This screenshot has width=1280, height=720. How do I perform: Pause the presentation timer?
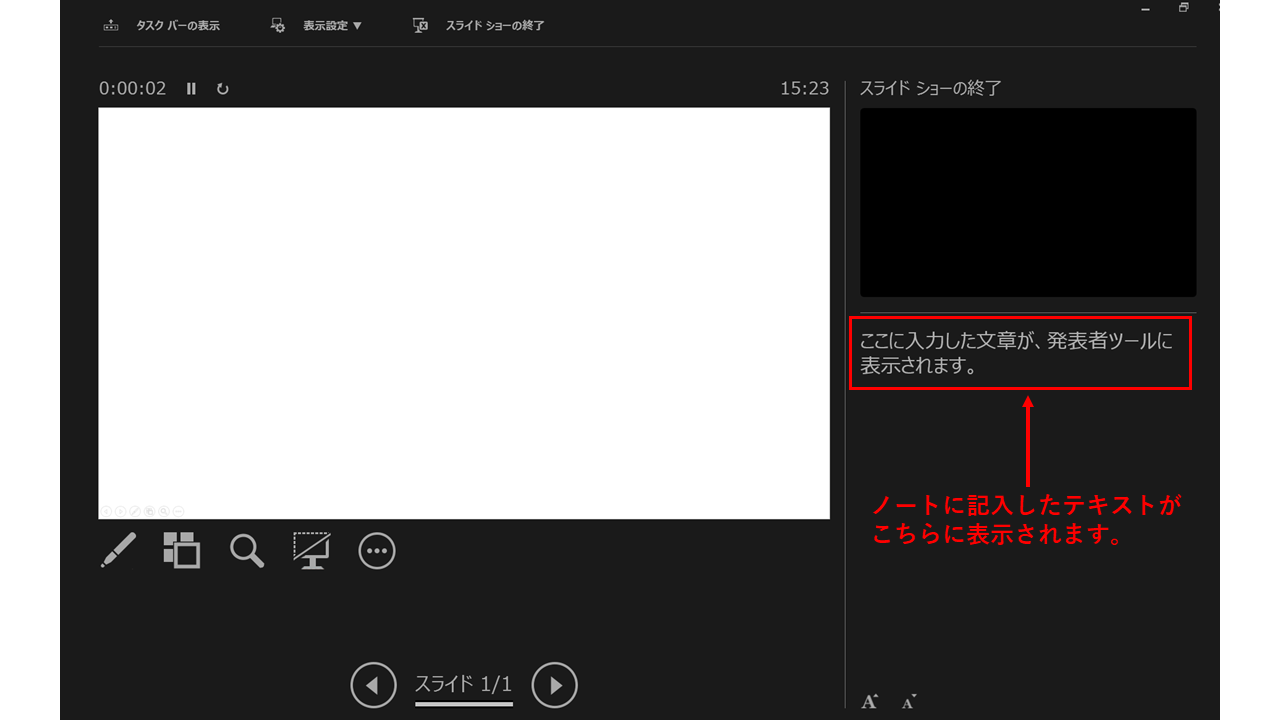point(191,89)
